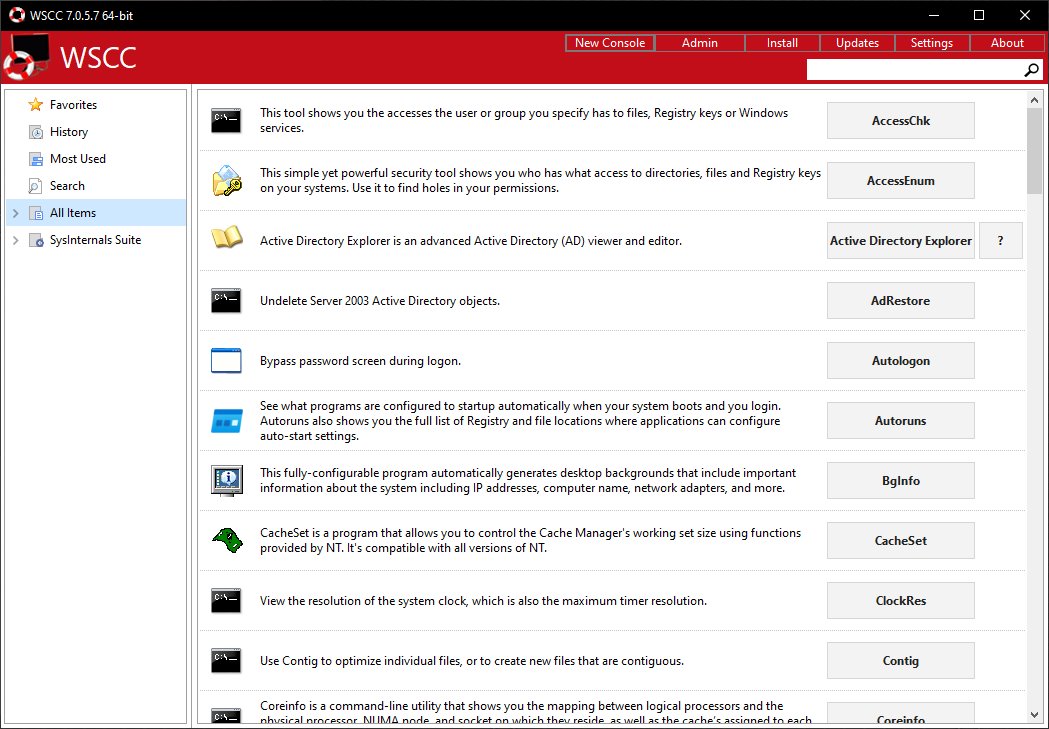Viewport: 1049px width, 729px height.
Task: Click the AccessChk console icon
Action: (226, 120)
